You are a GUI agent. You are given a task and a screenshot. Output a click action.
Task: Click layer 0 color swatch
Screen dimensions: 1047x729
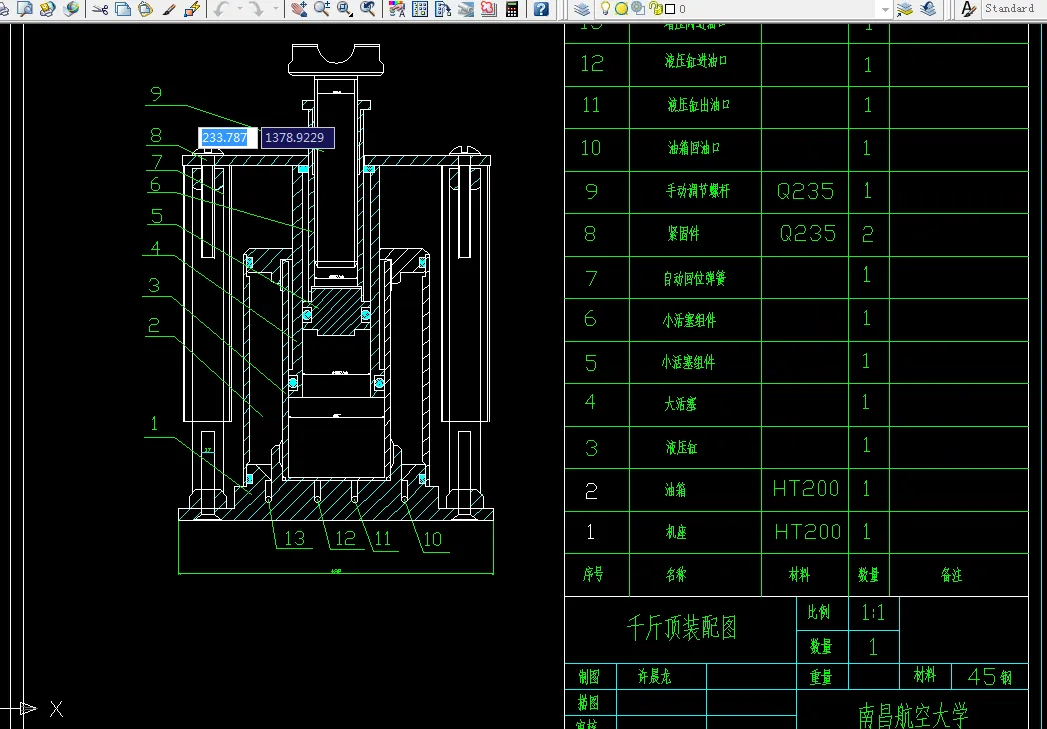click(670, 9)
